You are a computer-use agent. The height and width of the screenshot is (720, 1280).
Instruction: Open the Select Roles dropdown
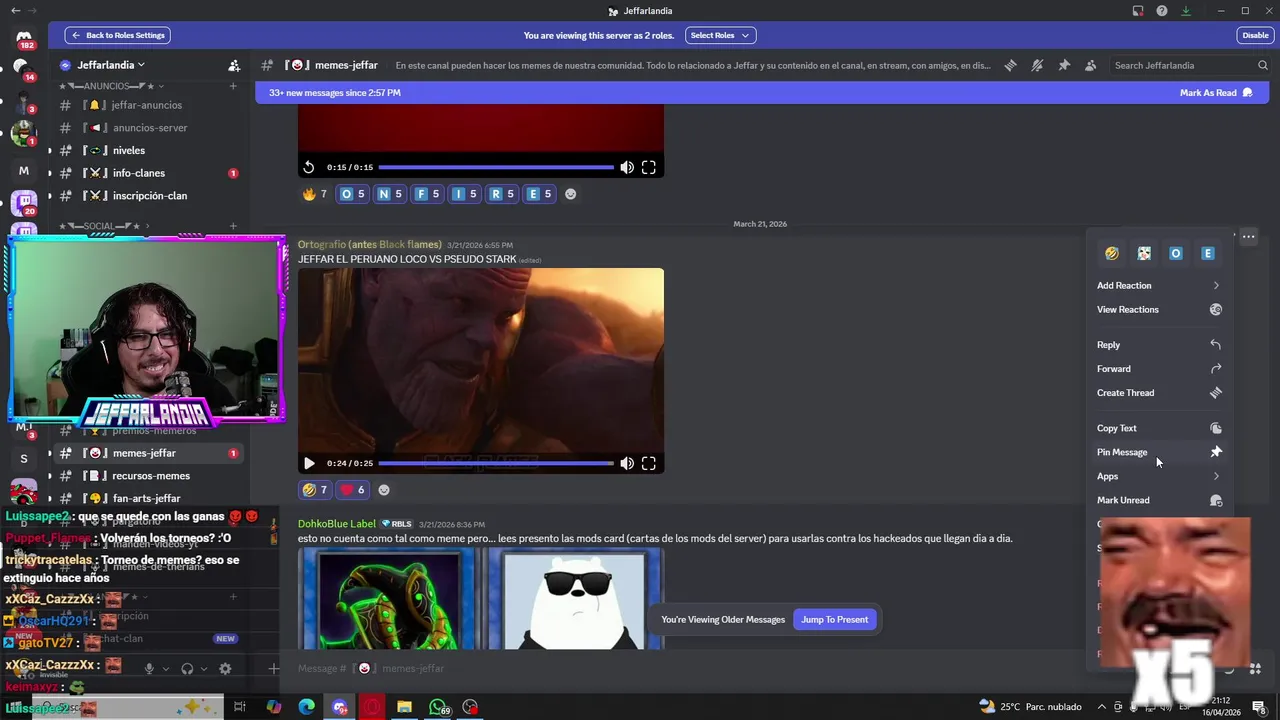[720, 35]
